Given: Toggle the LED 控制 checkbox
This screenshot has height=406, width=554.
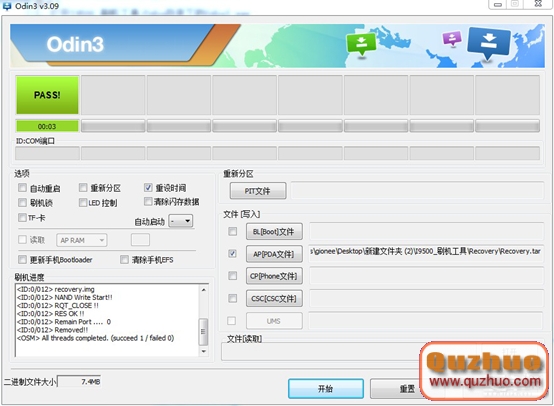Looking at the screenshot, I should (x=83, y=202).
